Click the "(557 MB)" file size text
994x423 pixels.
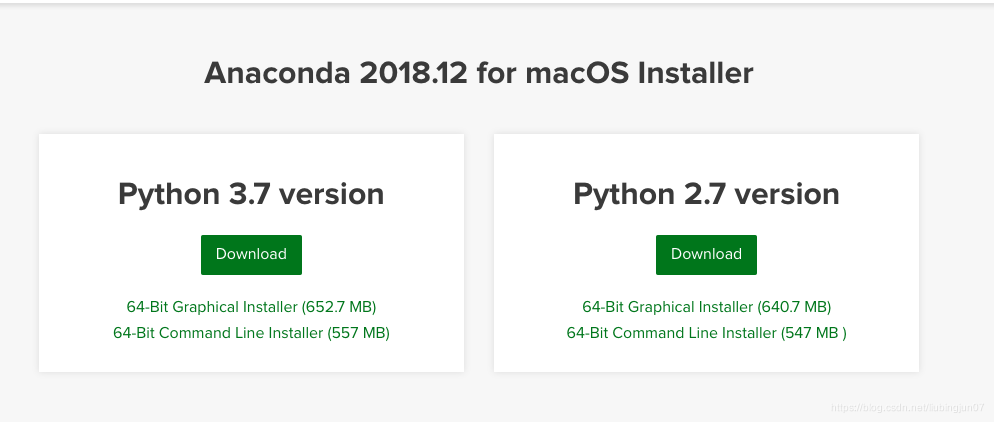(358, 333)
